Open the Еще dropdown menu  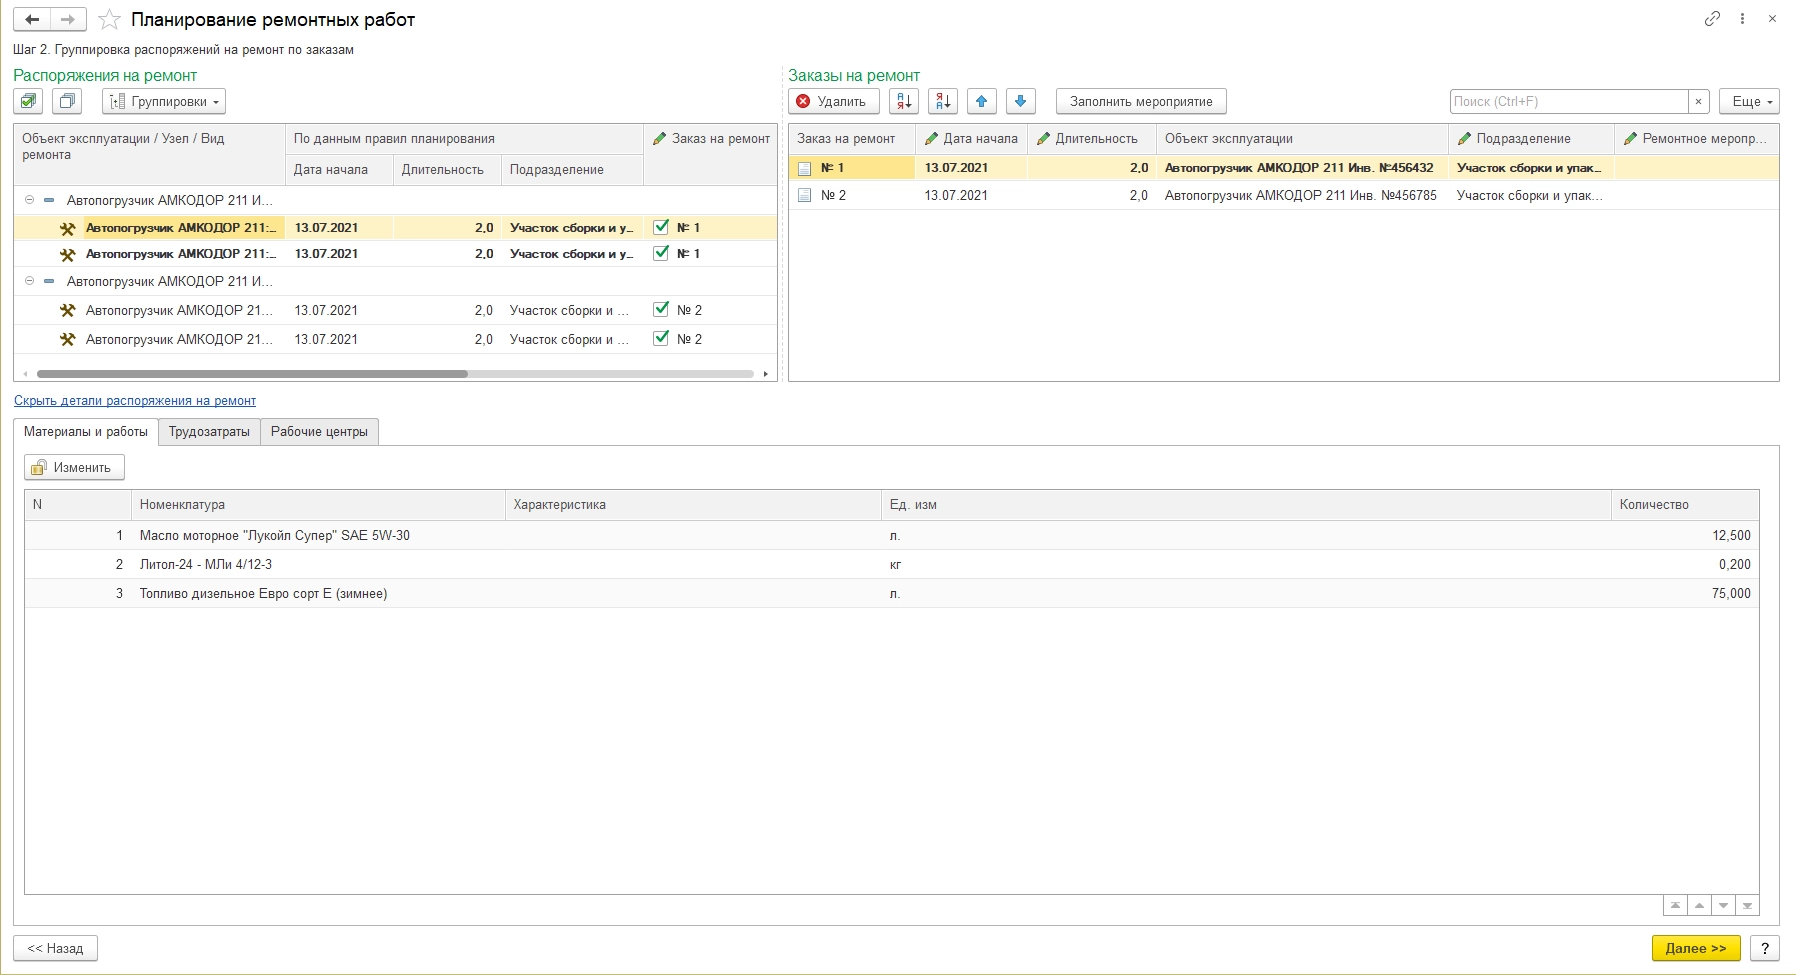(1749, 101)
